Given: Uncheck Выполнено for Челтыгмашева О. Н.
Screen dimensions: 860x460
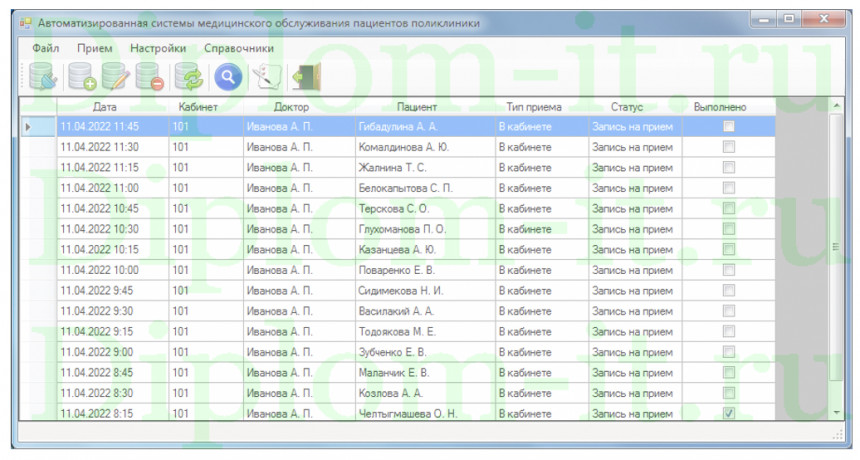Looking at the screenshot, I should tap(728, 413).
